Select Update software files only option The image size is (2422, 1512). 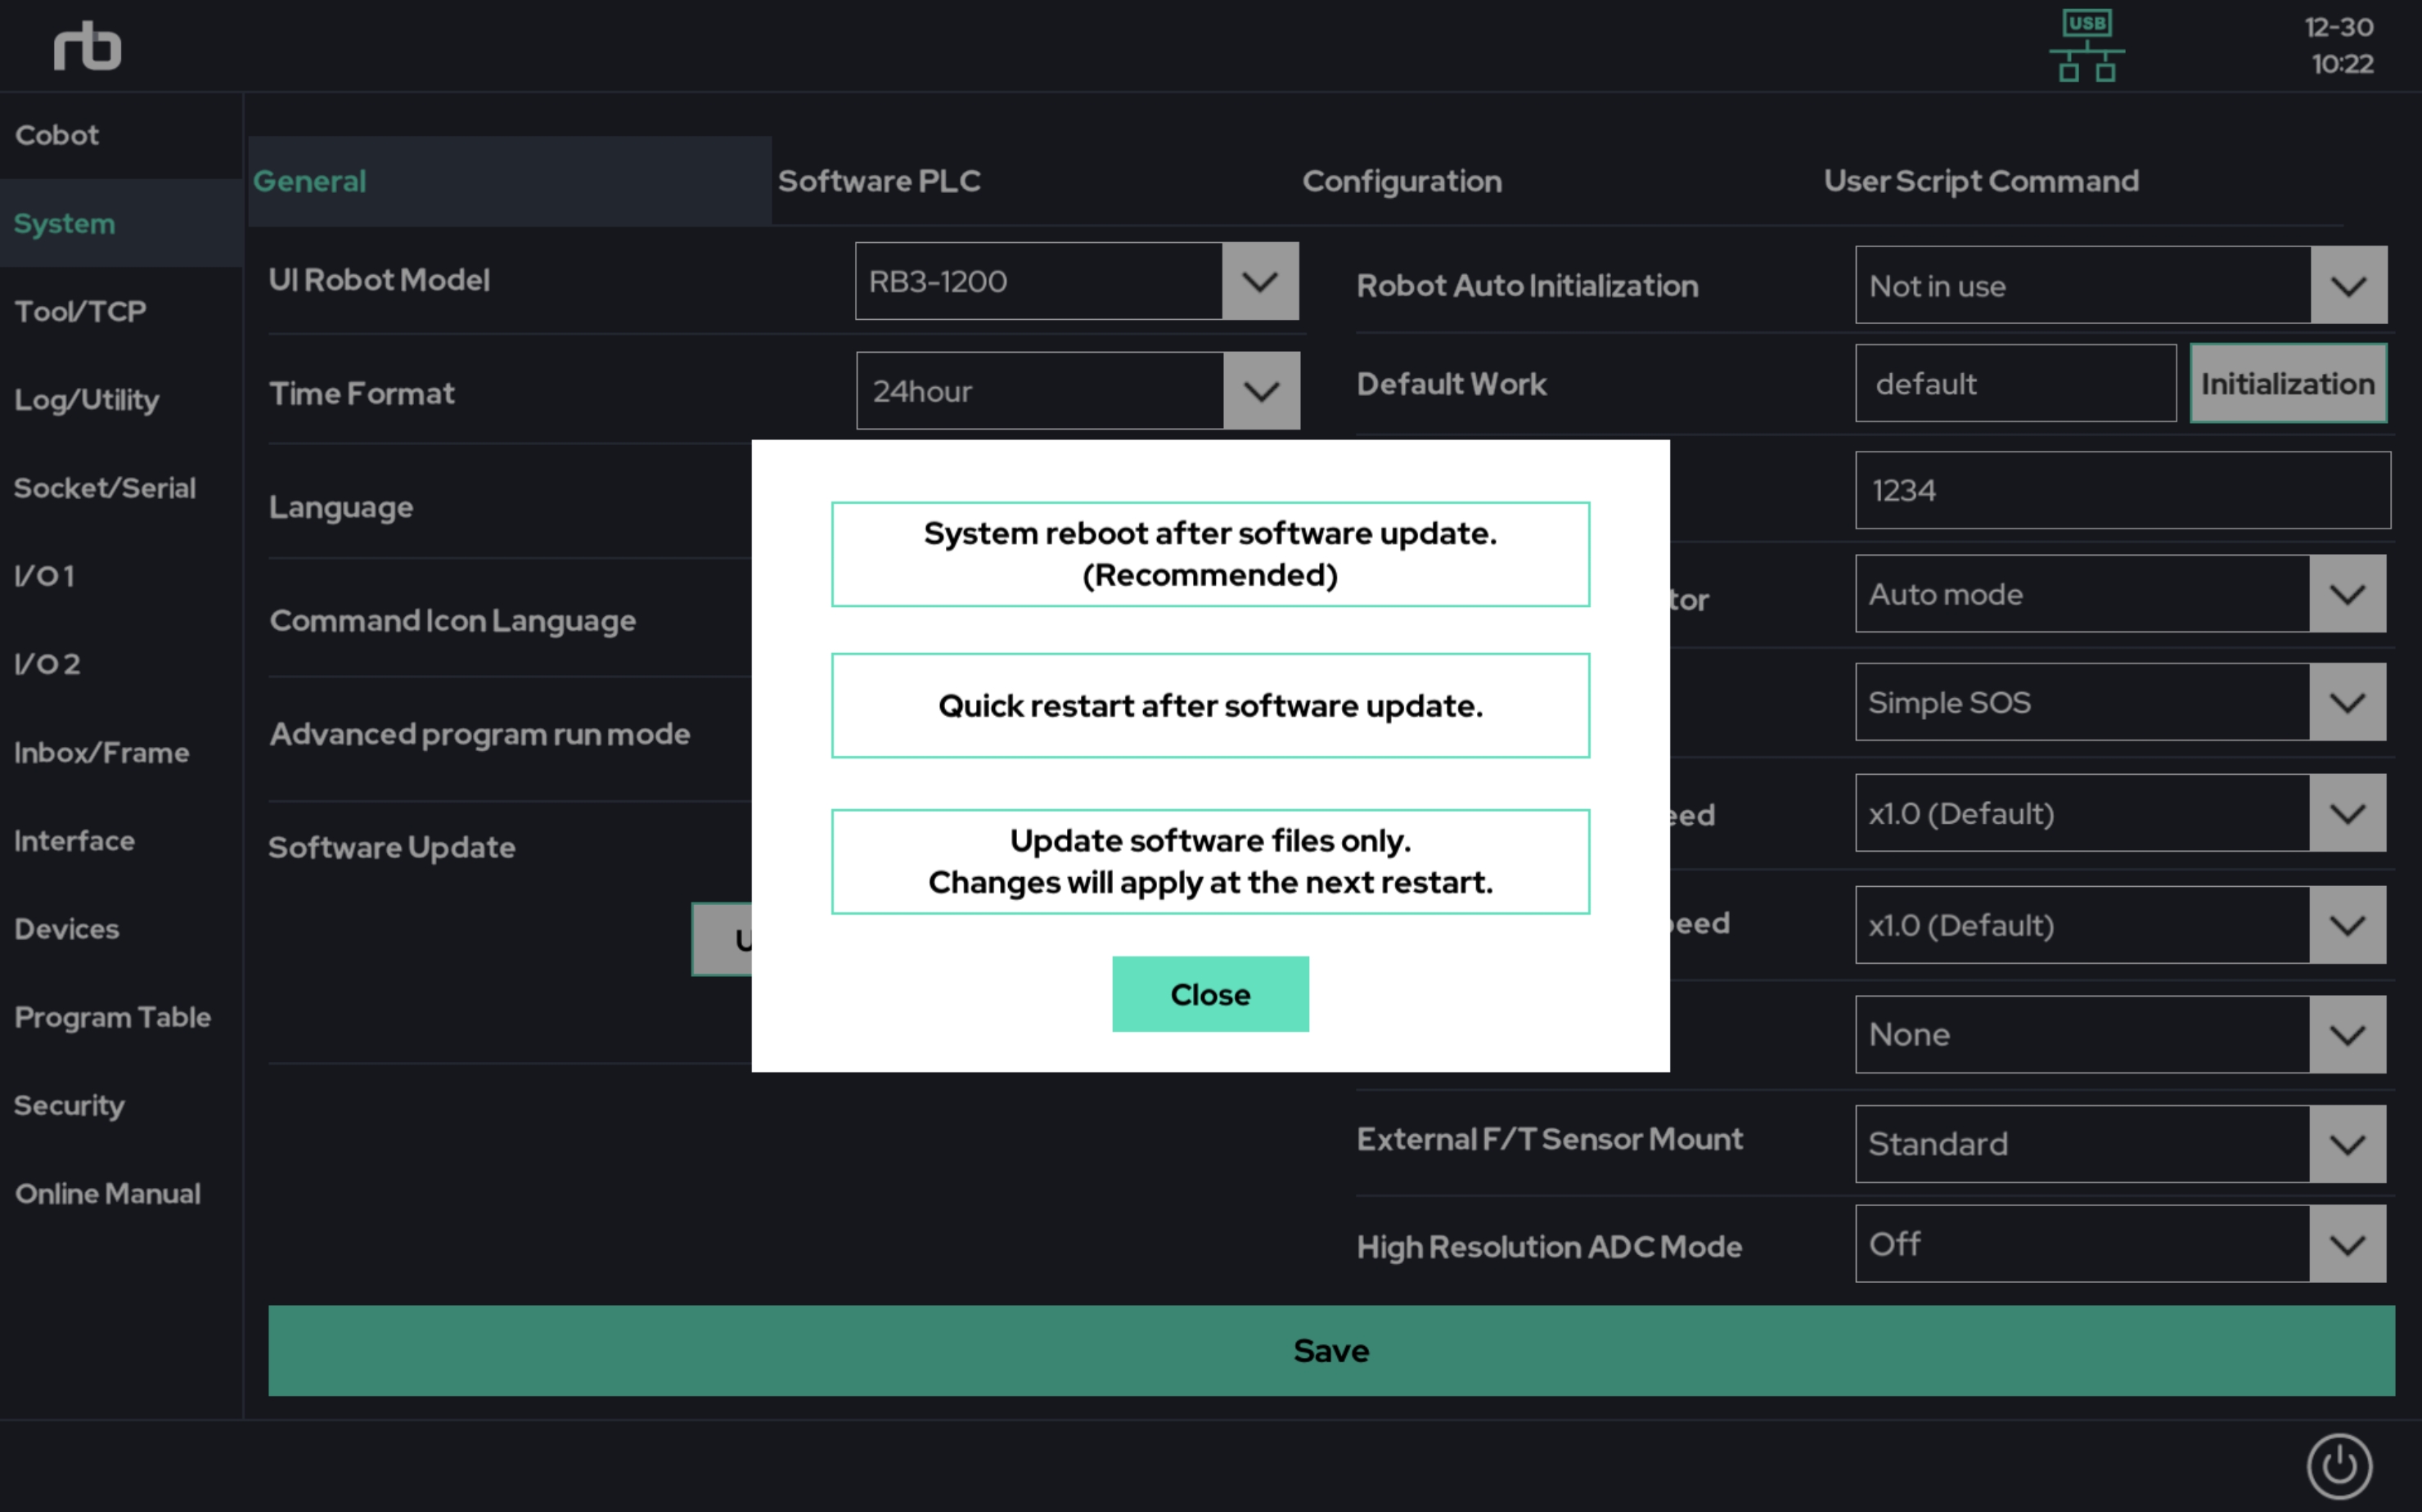coord(1210,861)
